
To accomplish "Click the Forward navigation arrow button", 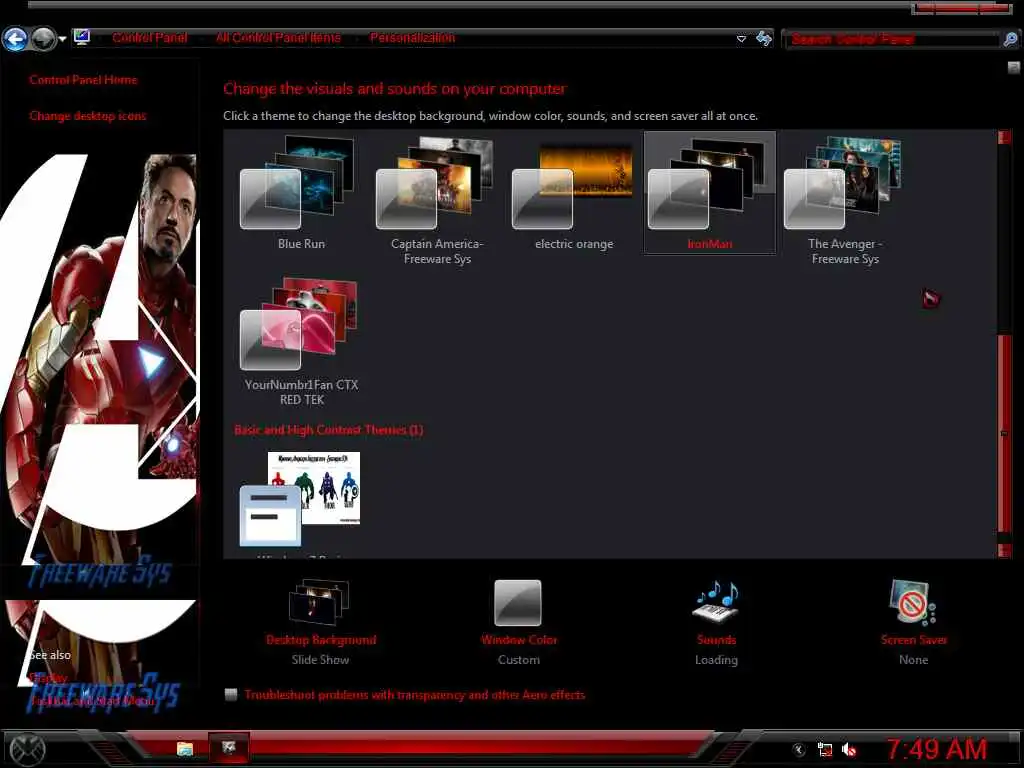I will tap(43, 39).
